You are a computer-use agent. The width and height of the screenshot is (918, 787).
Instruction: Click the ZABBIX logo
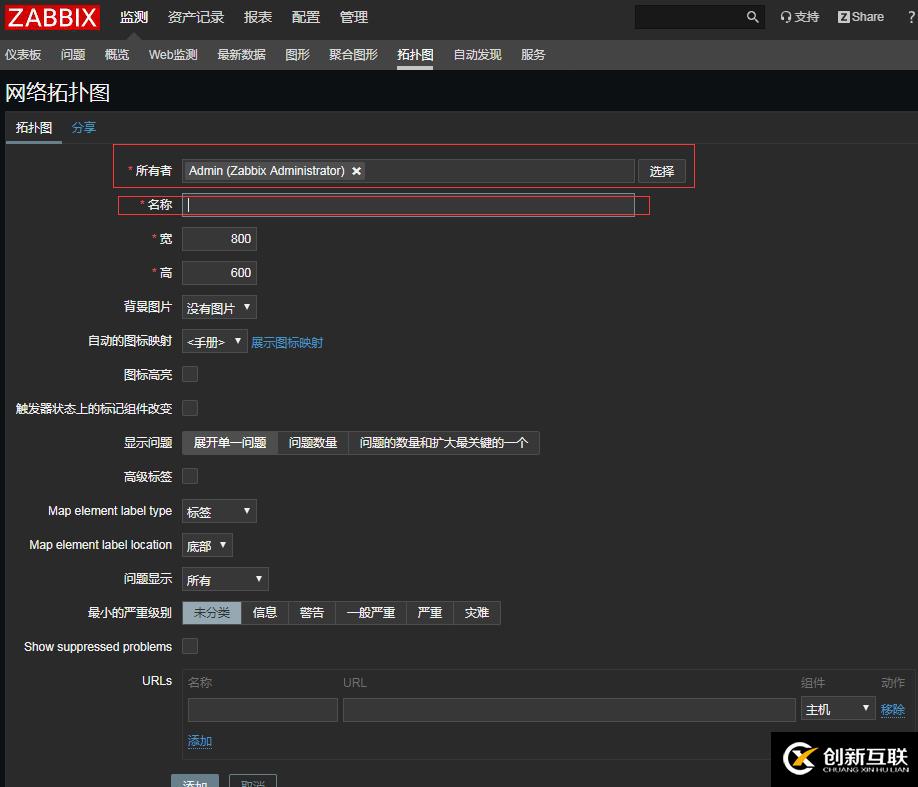click(x=53, y=17)
